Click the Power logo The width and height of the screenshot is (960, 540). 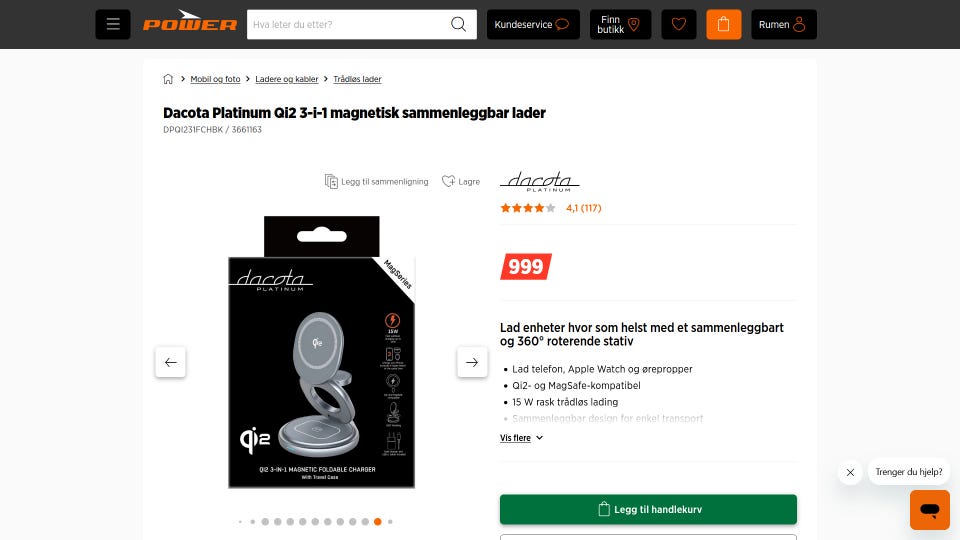190,21
